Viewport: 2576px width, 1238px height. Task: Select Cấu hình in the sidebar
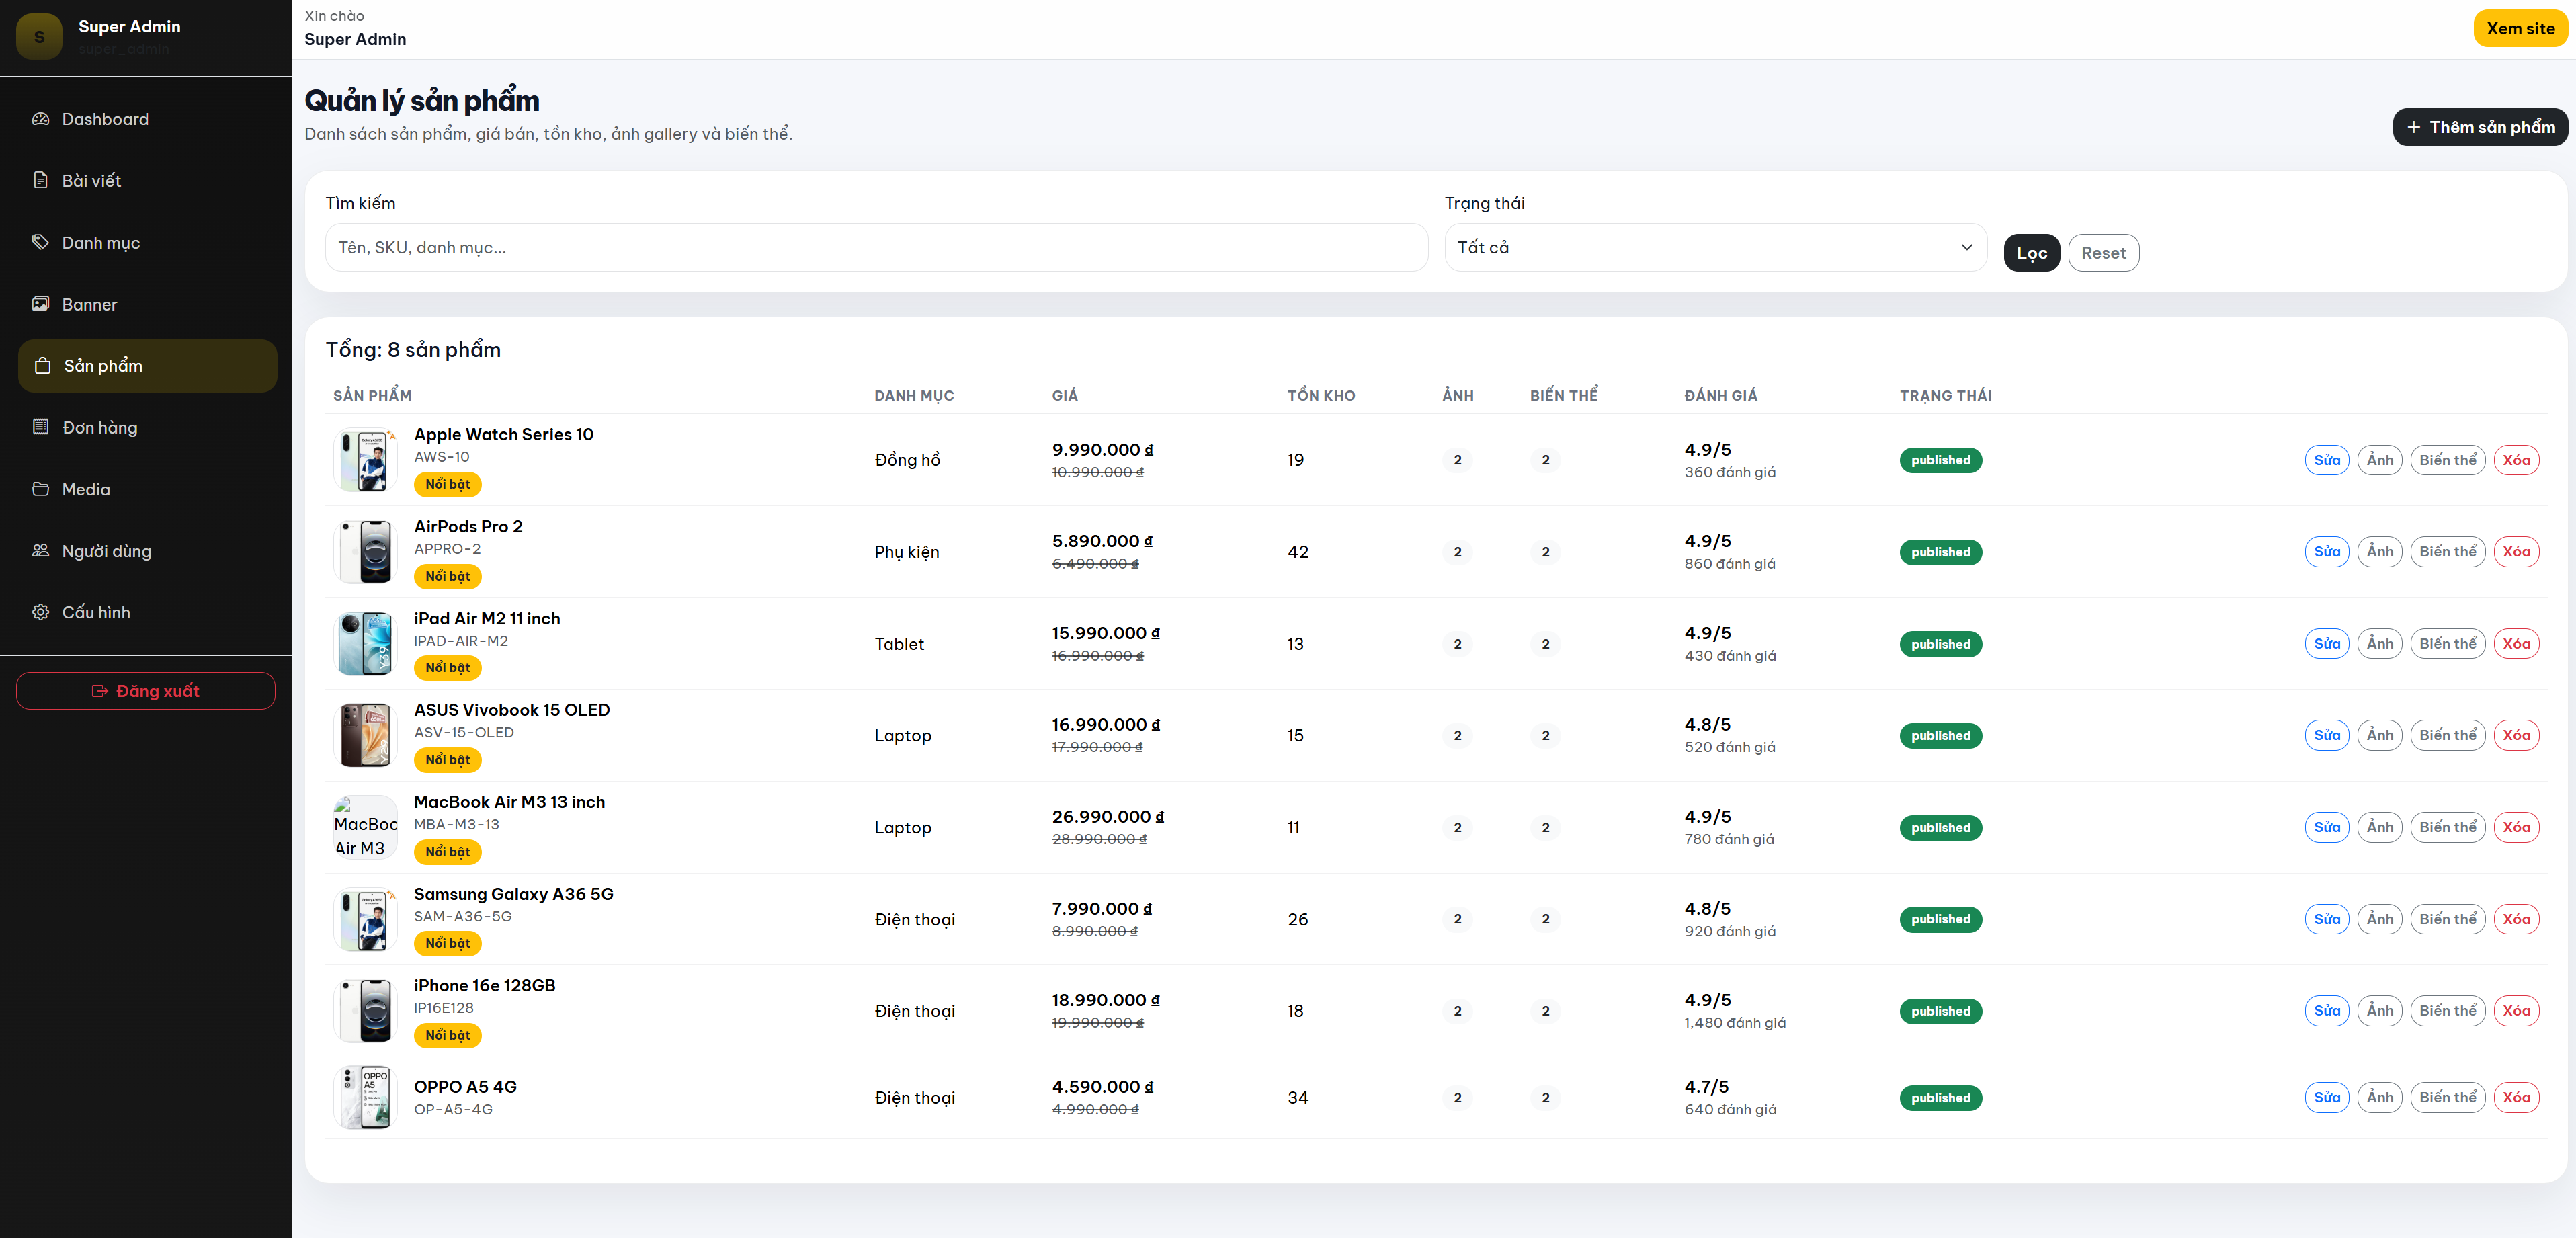point(147,612)
